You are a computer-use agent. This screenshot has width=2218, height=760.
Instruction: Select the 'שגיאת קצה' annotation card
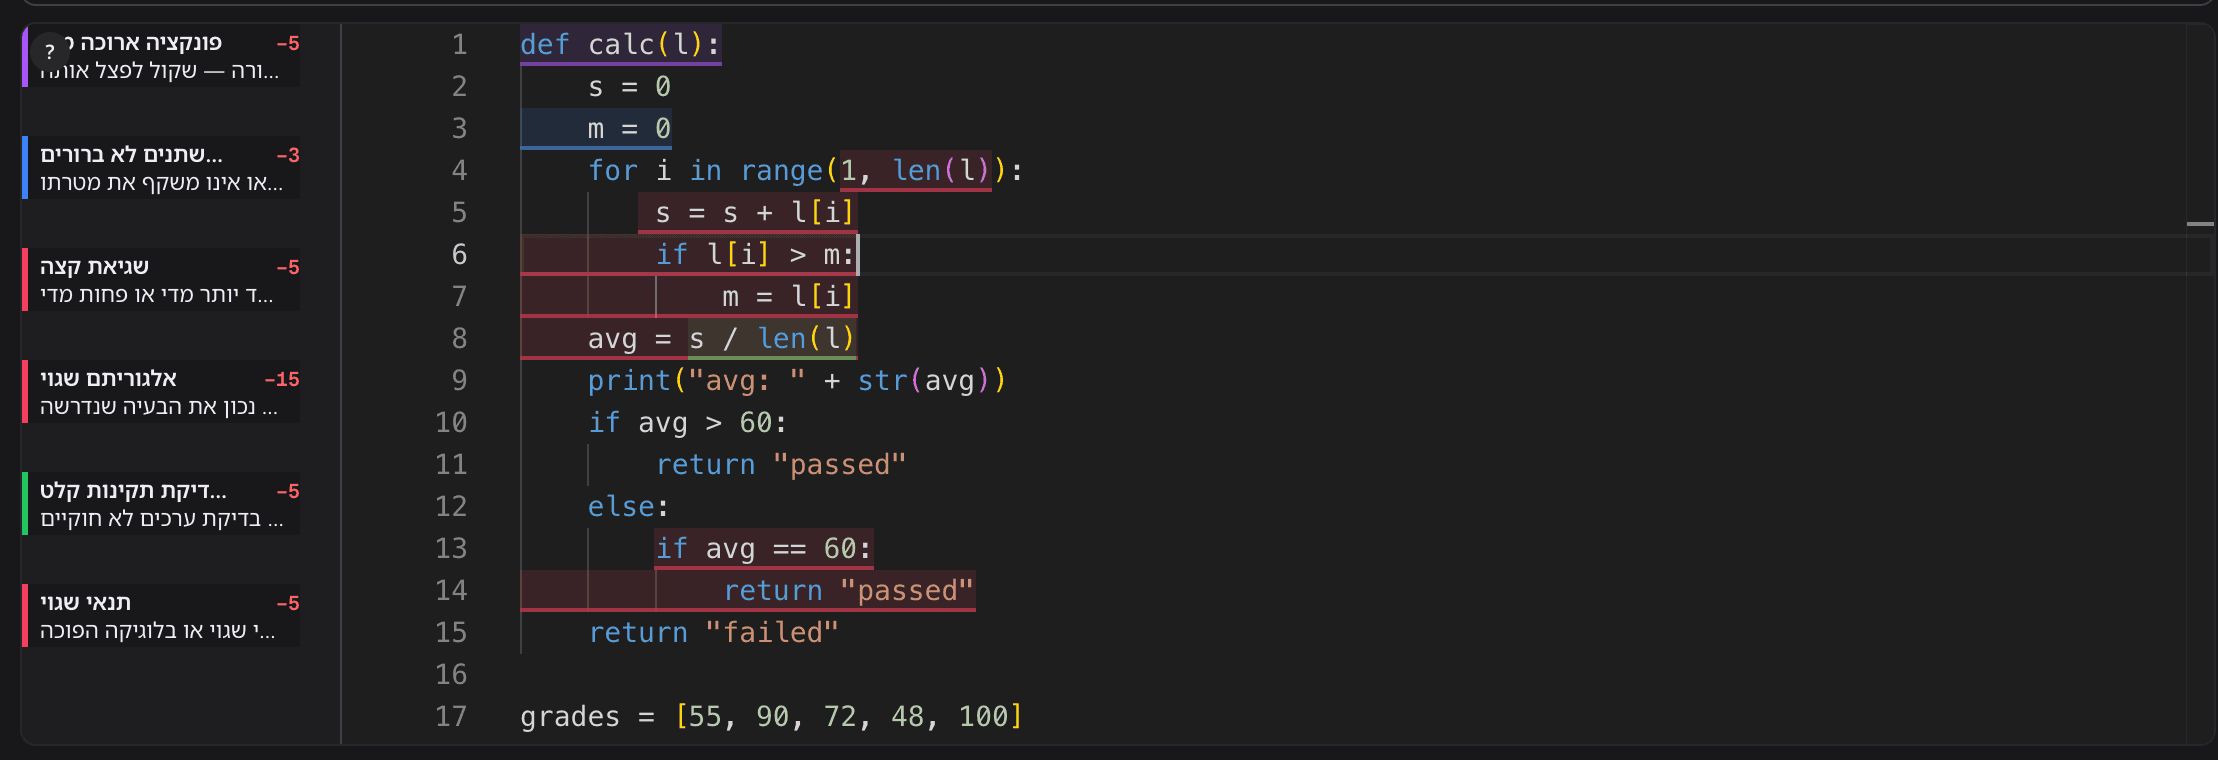[161, 280]
